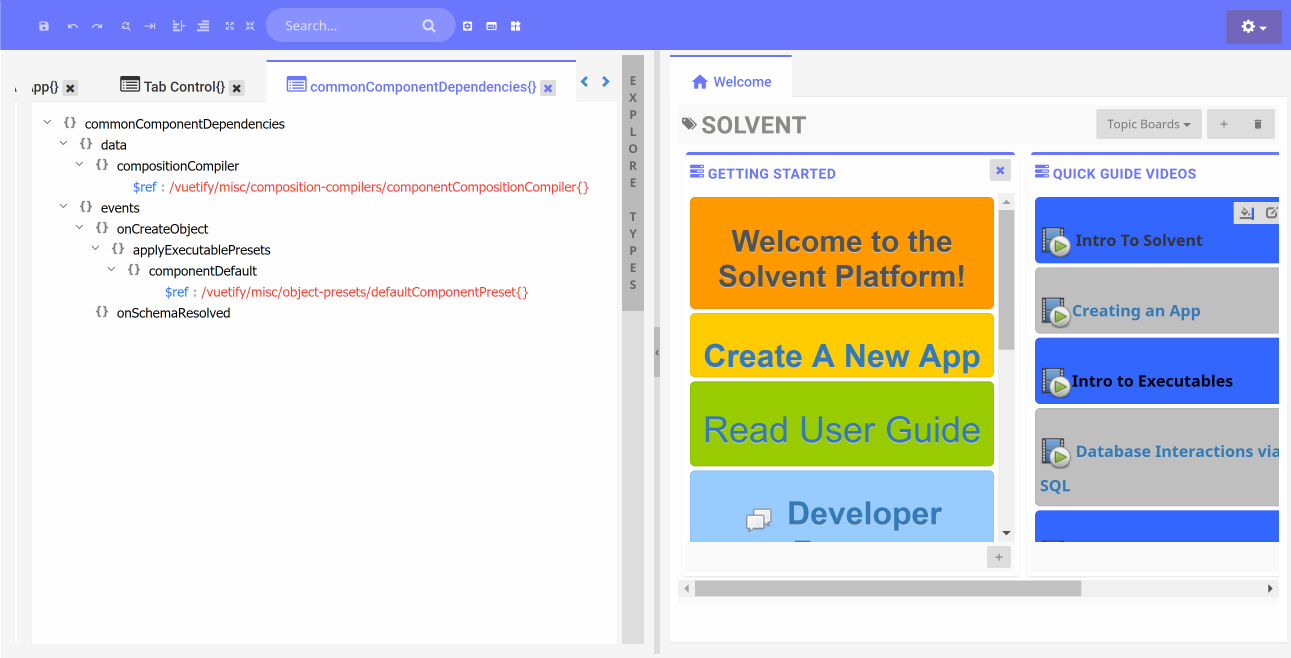Click the trash icon beside Topic Boards
The width and height of the screenshot is (1291, 658).
(x=1257, y=124)
